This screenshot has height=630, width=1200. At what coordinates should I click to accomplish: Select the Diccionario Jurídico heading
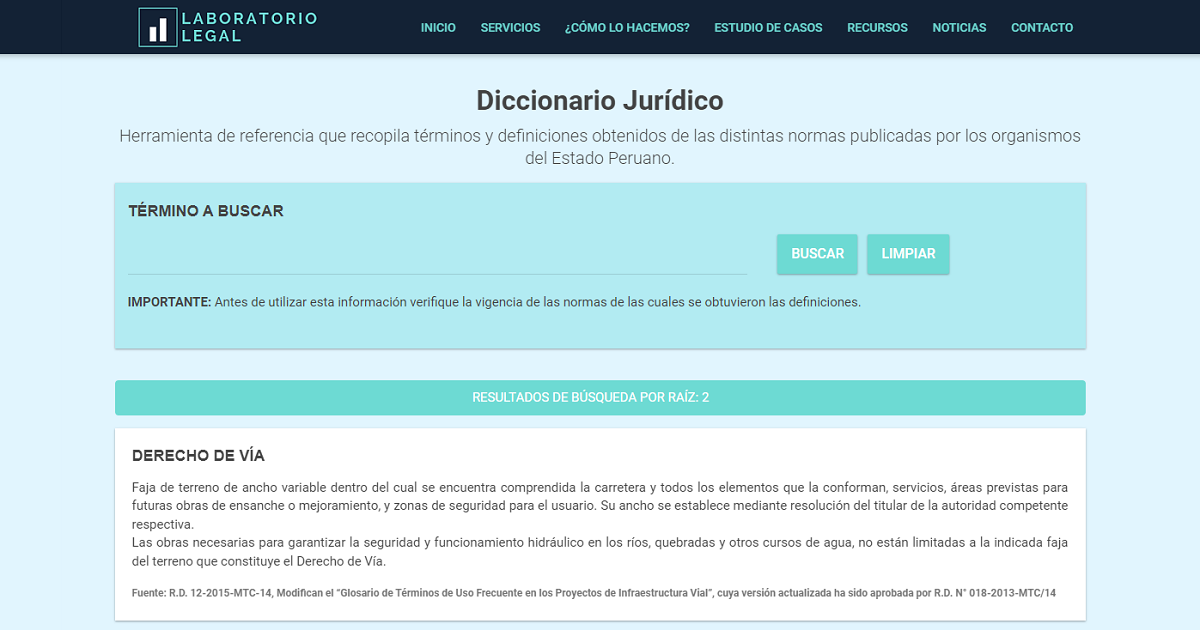(x=600, y=101)
